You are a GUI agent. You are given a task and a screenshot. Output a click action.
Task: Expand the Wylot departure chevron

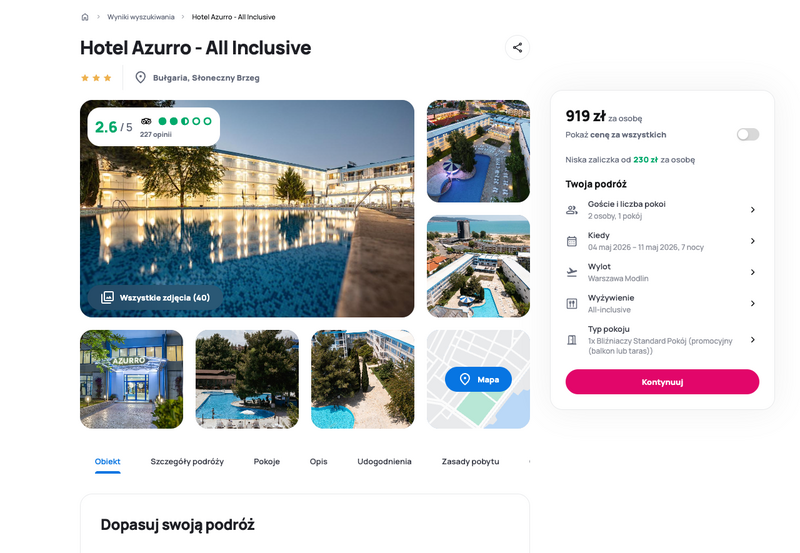point(753,272)
